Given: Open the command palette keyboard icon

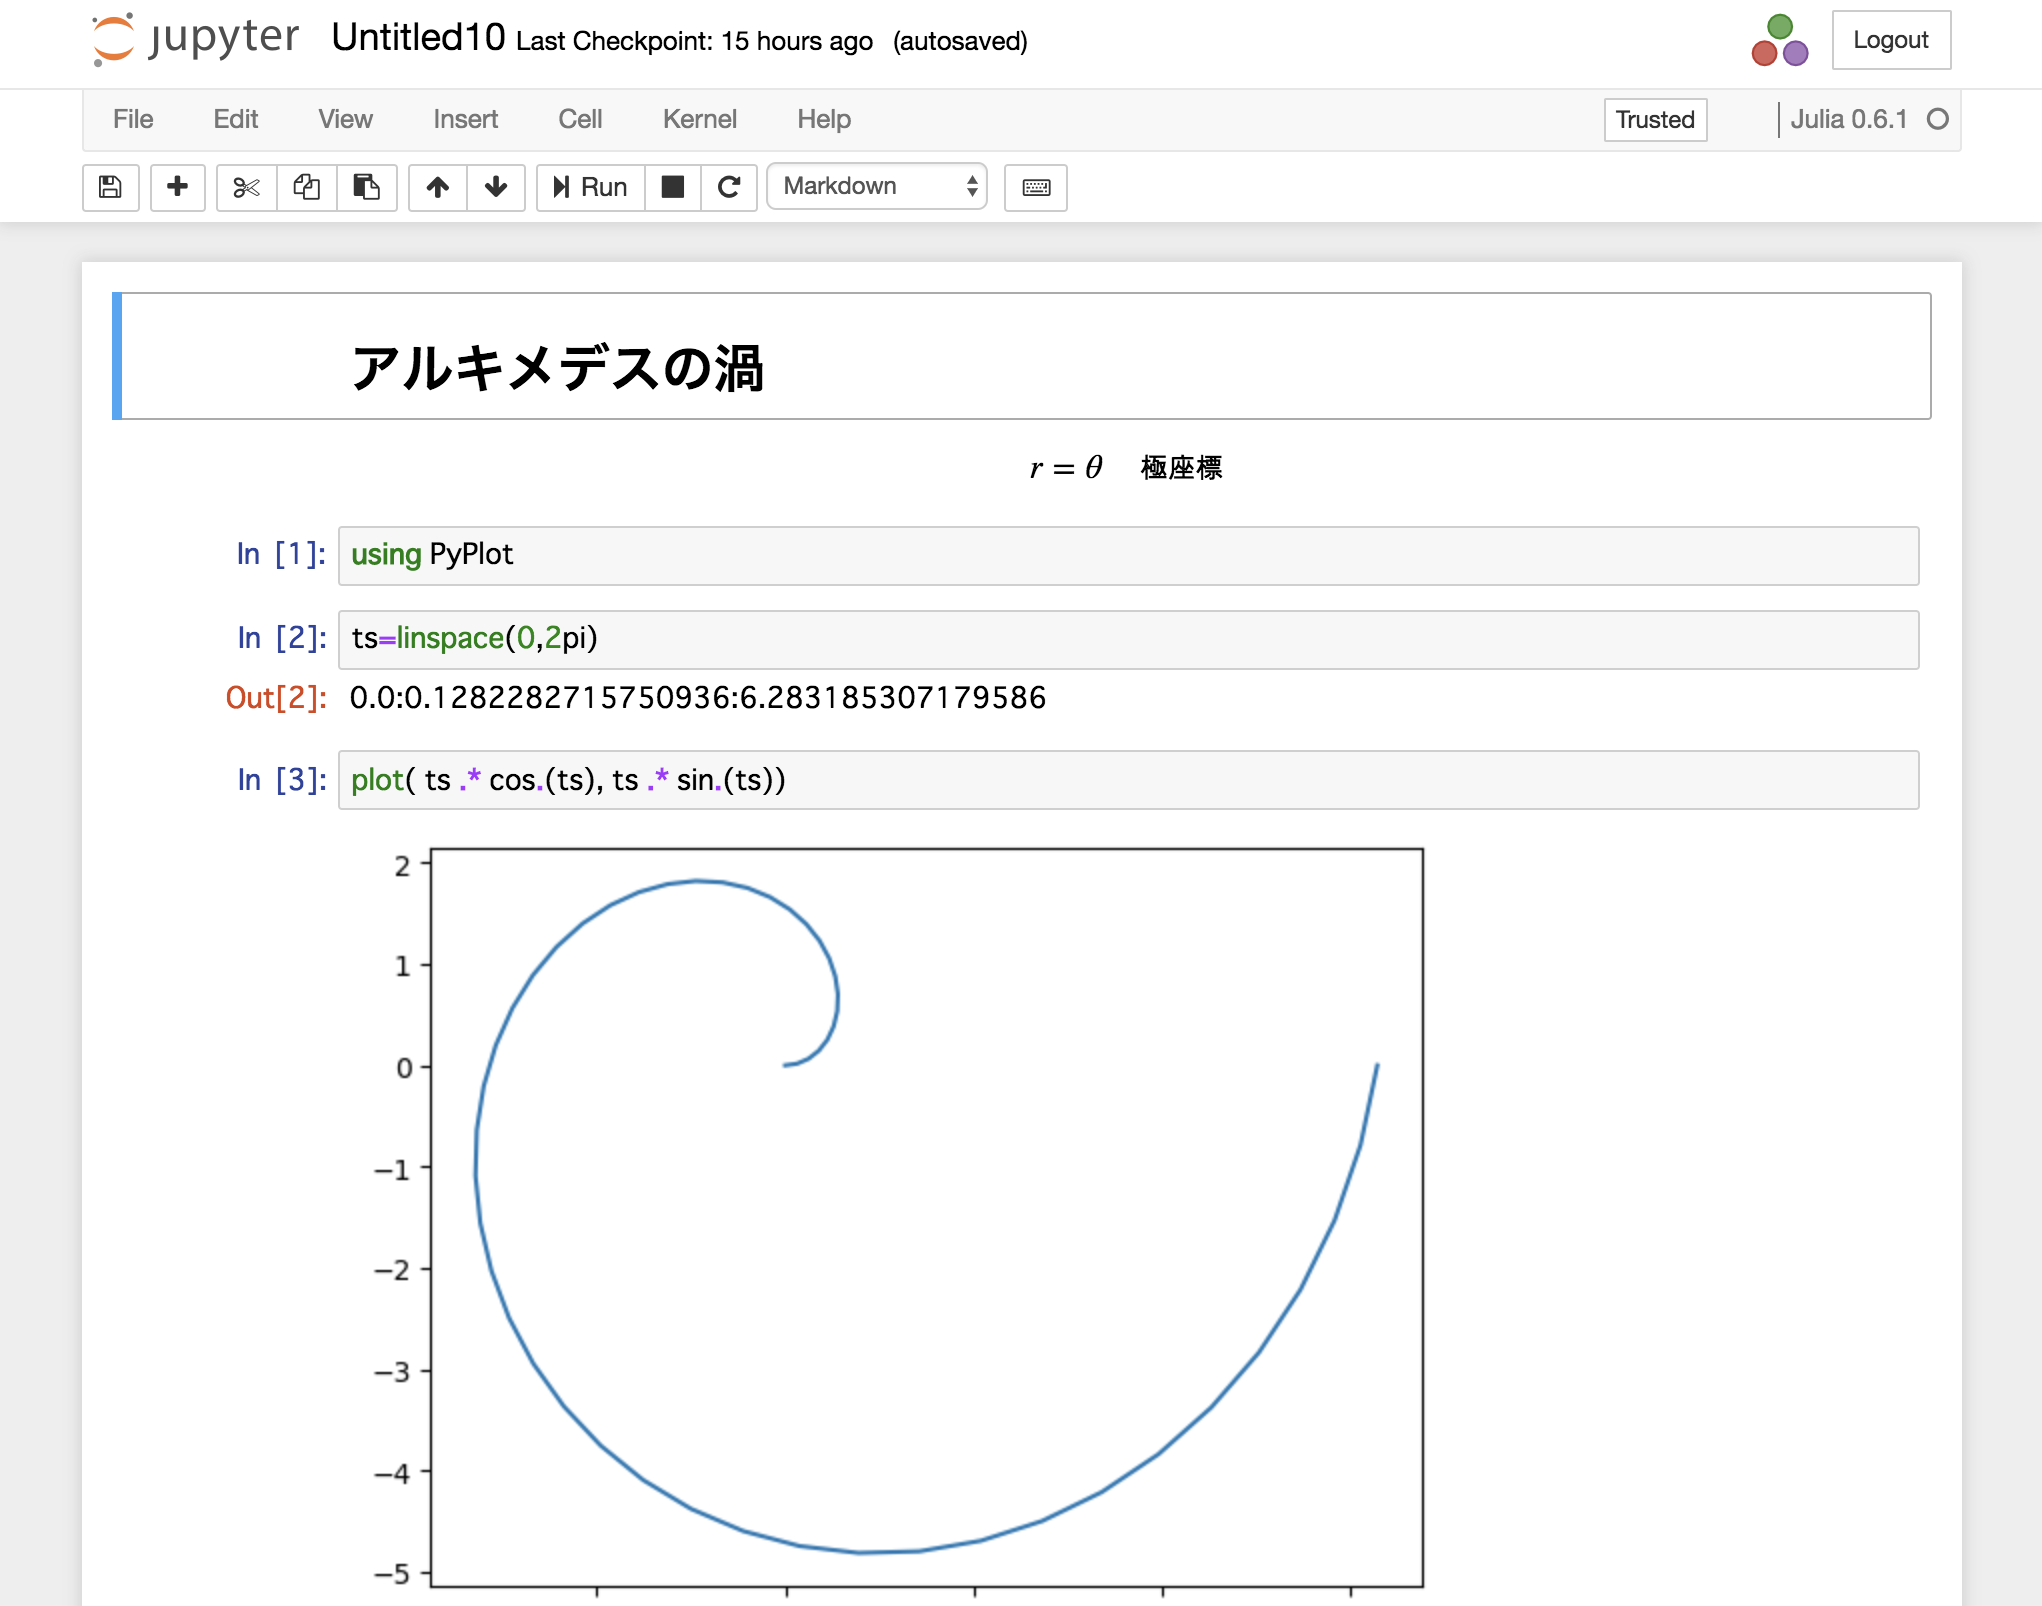Looking at the screenshot, I should [x=1036, y=187].
